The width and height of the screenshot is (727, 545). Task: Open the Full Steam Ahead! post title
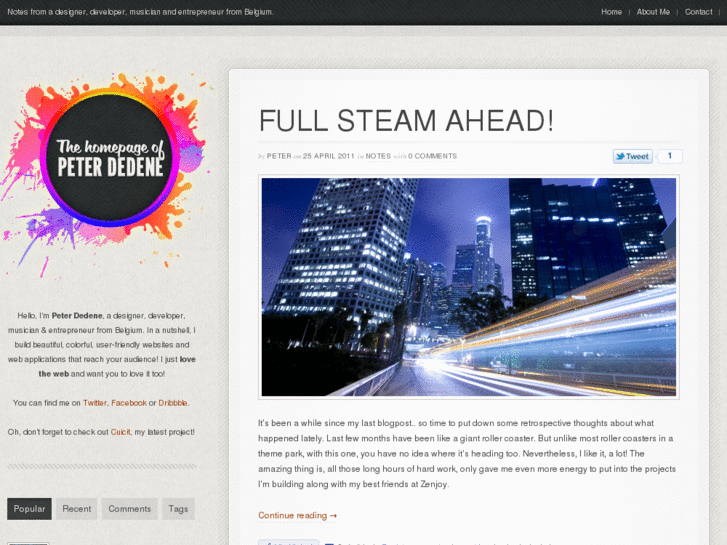click(406, 121)
